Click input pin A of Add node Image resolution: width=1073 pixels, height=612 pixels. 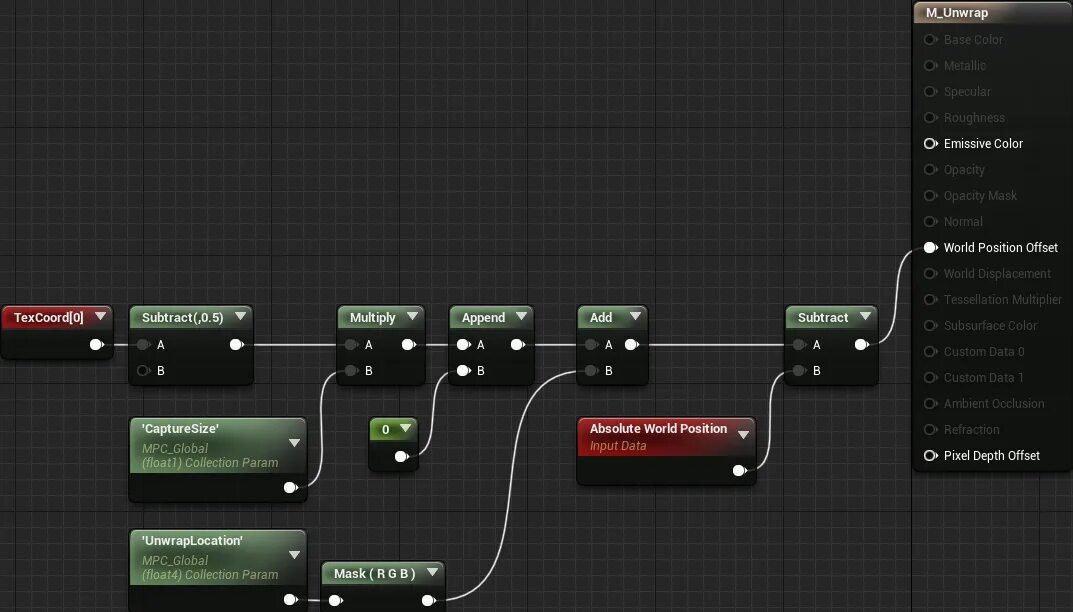pyautogui.click(x=592, y=344)
